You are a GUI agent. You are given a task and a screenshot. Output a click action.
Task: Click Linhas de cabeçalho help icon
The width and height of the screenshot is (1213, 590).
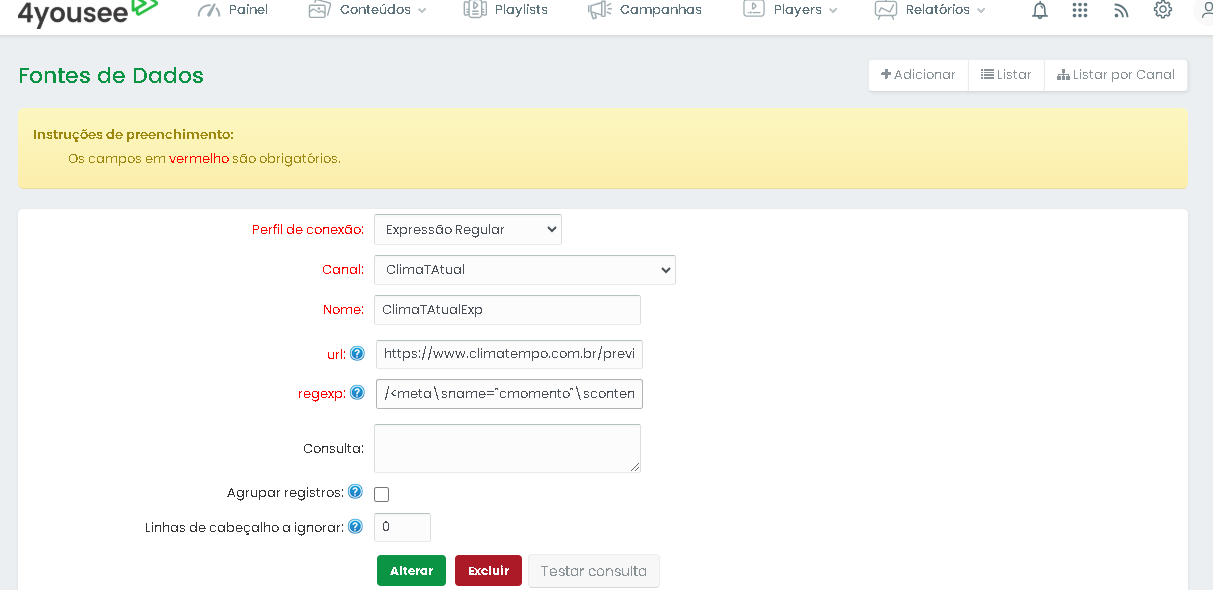pos(355,526)
